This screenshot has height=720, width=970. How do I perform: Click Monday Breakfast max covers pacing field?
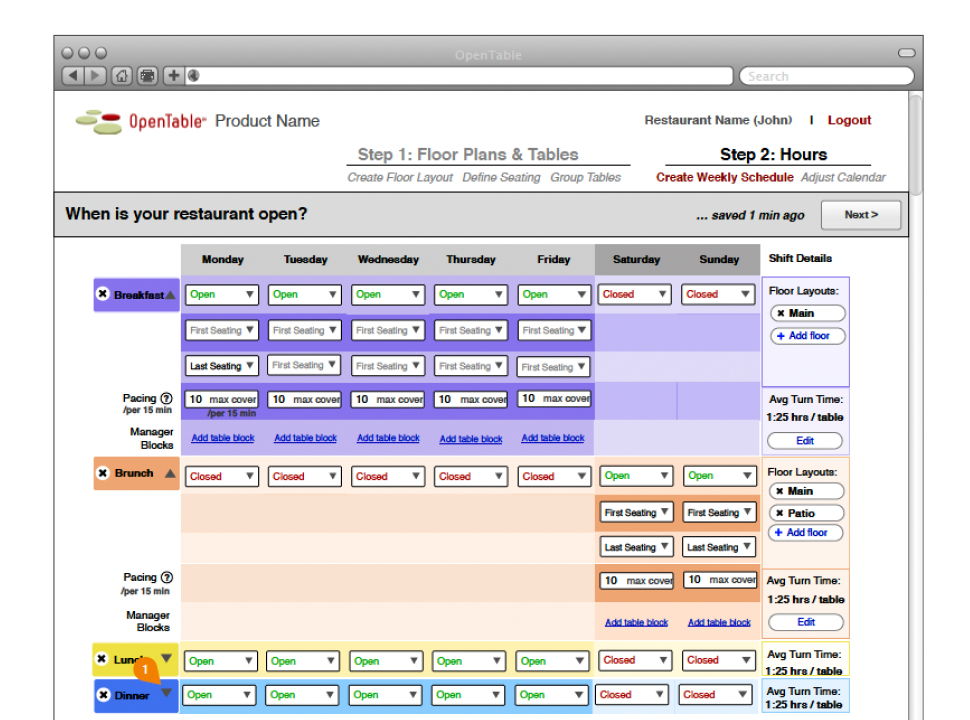click(x=222, y=399)
